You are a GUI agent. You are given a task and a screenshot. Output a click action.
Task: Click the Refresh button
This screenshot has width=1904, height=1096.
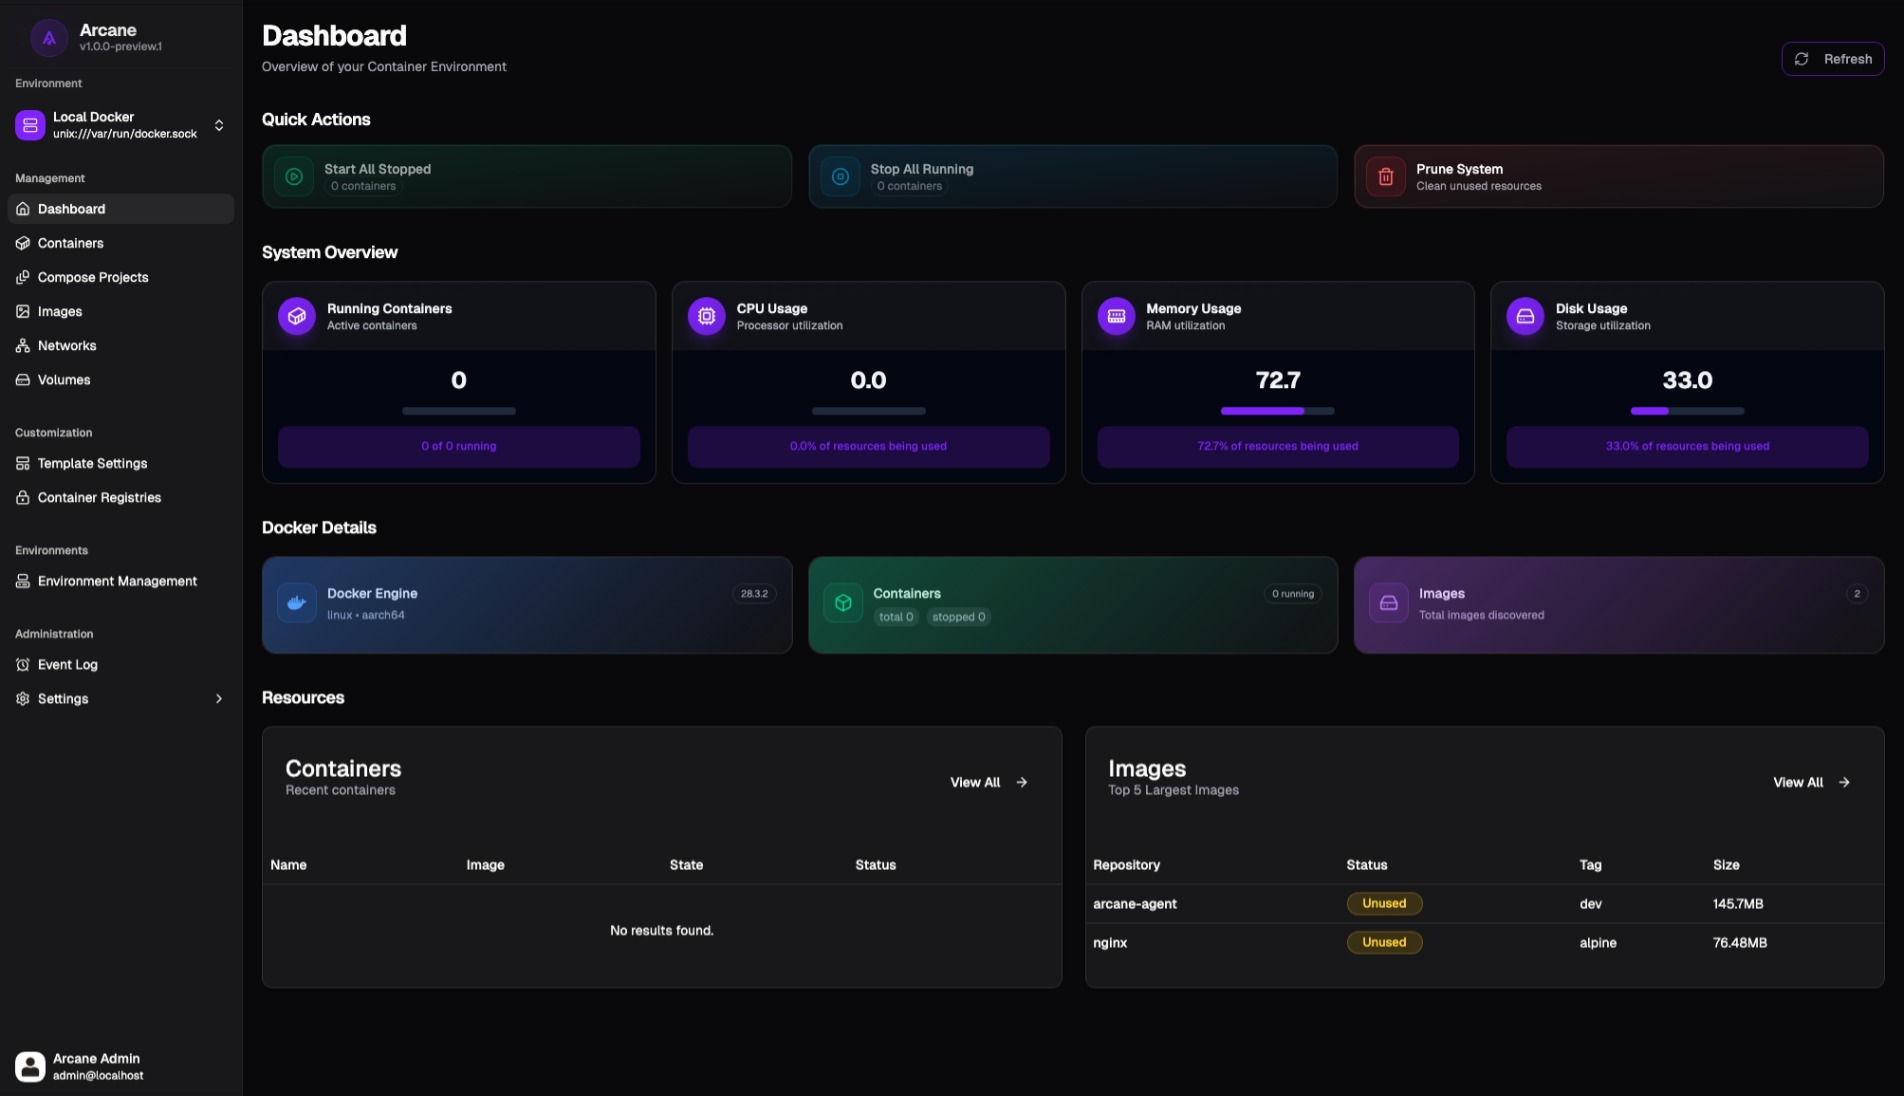coord(1833,58)
